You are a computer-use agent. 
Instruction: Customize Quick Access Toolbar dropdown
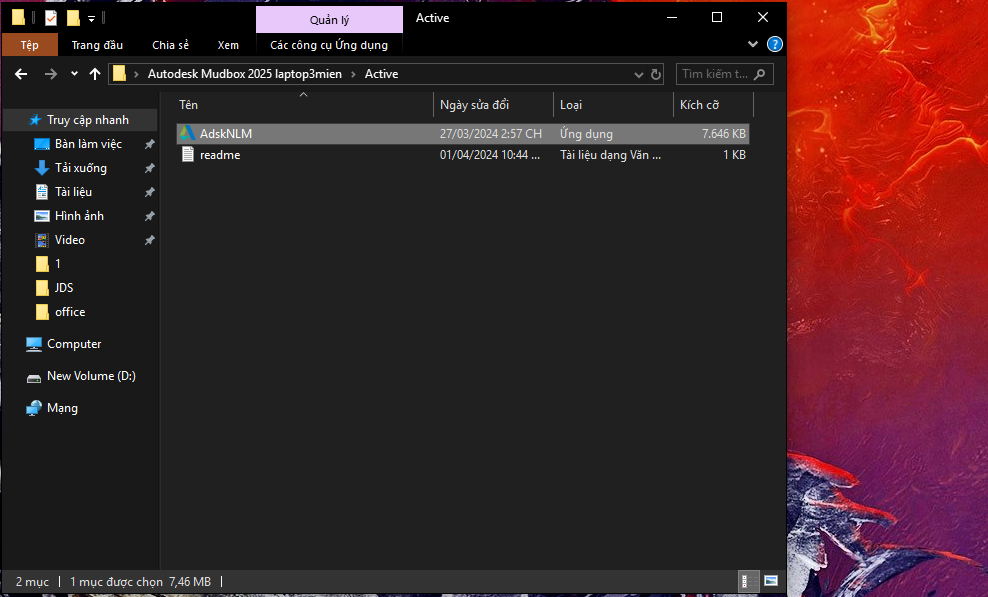[92, 18]
